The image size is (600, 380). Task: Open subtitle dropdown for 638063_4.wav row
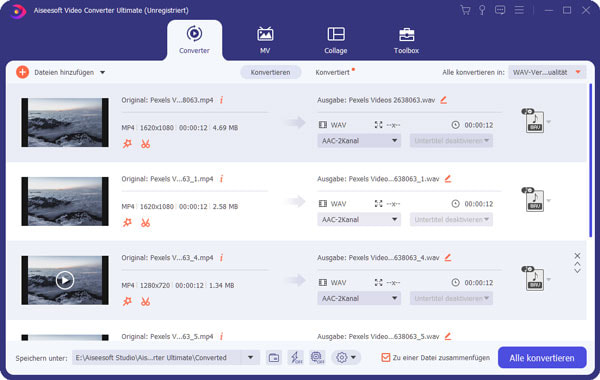coord(451,298)
